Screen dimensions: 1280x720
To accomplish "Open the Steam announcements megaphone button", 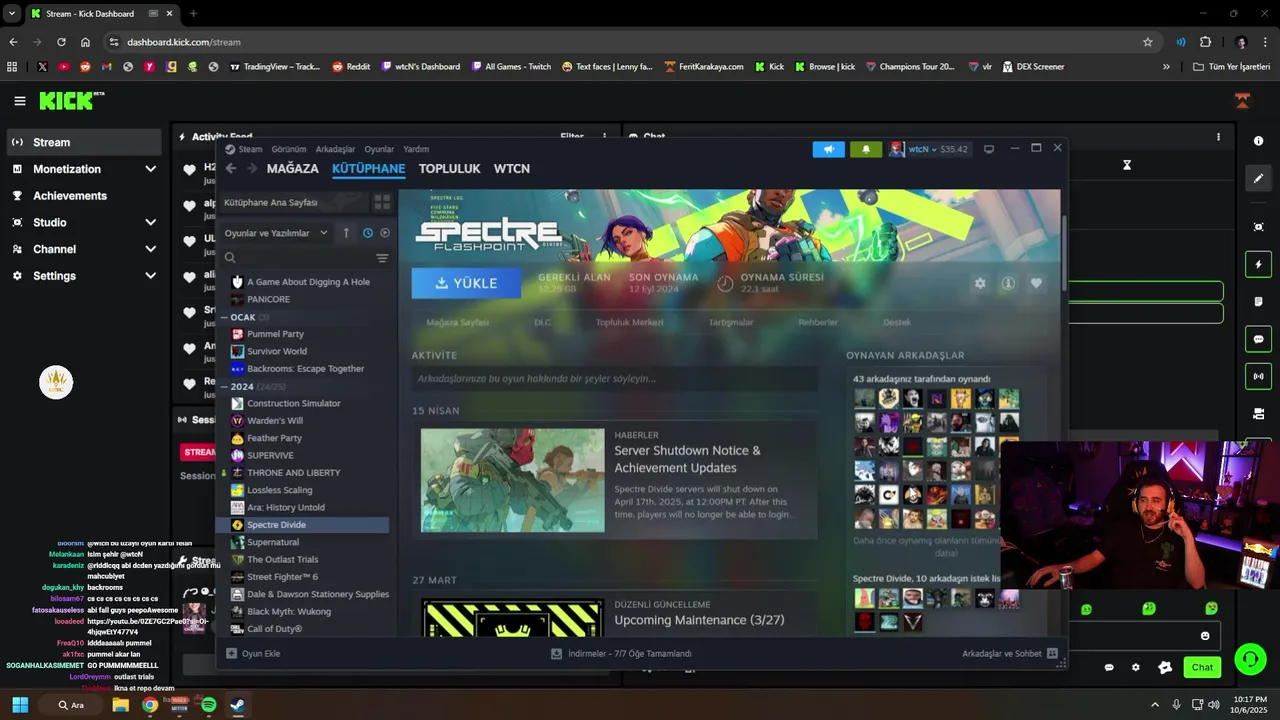I will (828, 149).
